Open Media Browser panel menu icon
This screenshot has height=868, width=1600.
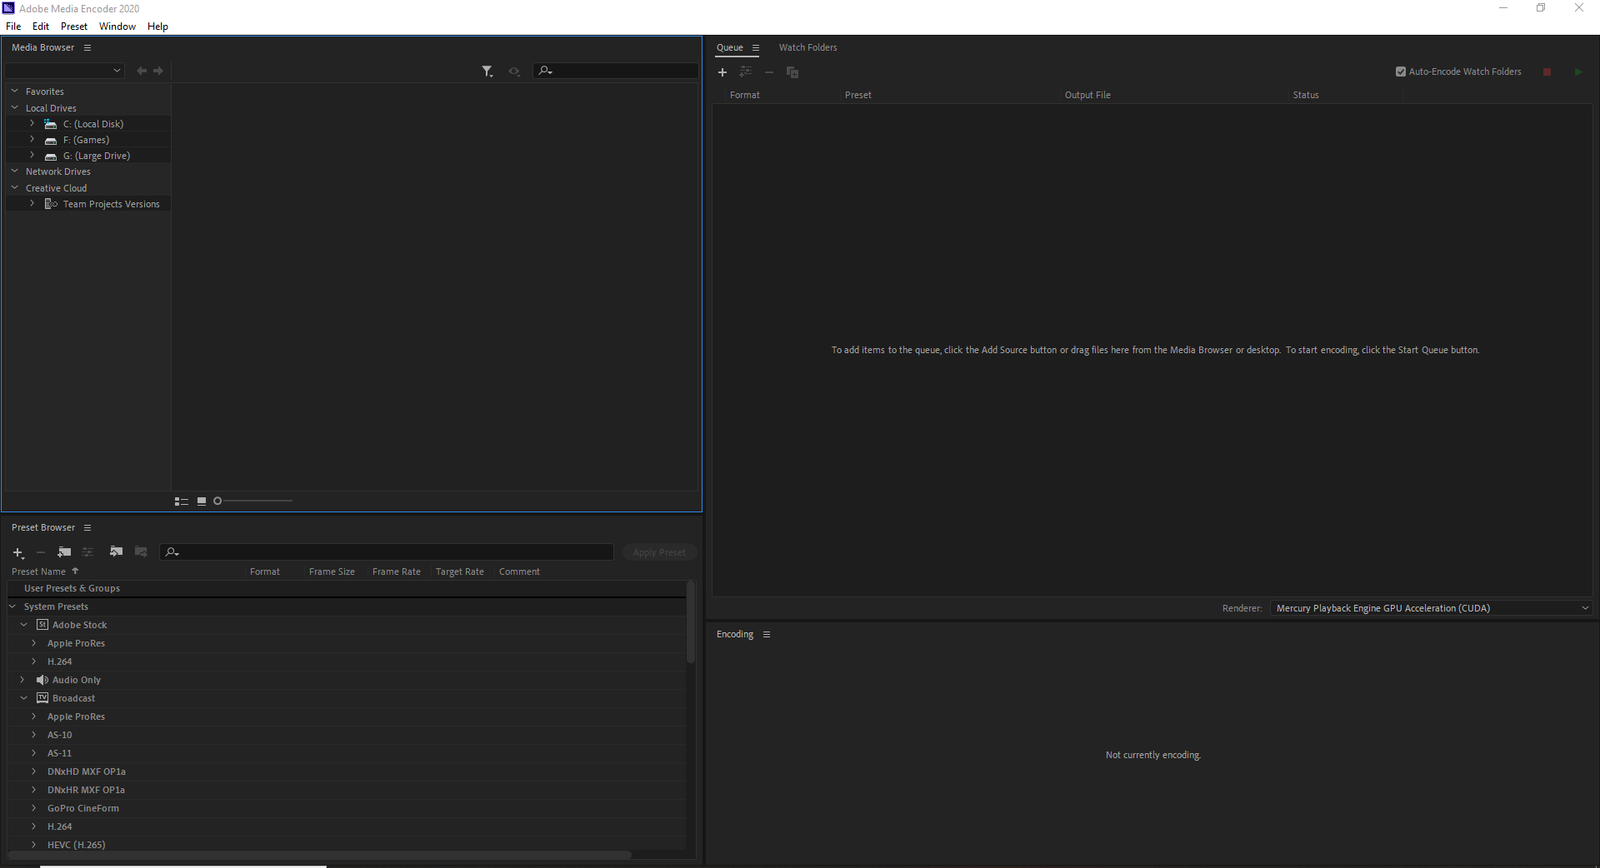coord(87,48)
